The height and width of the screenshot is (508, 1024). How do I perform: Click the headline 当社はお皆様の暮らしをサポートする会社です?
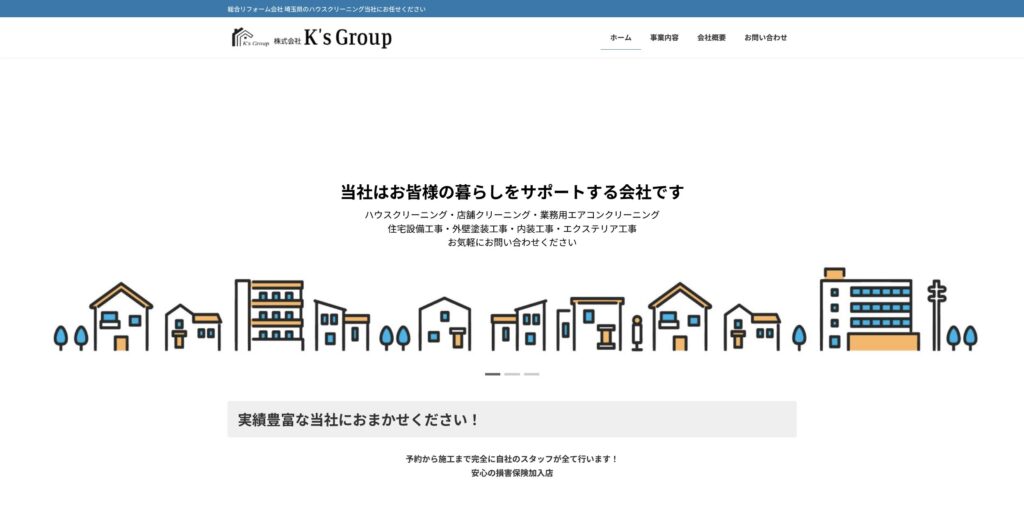(512, 193)
